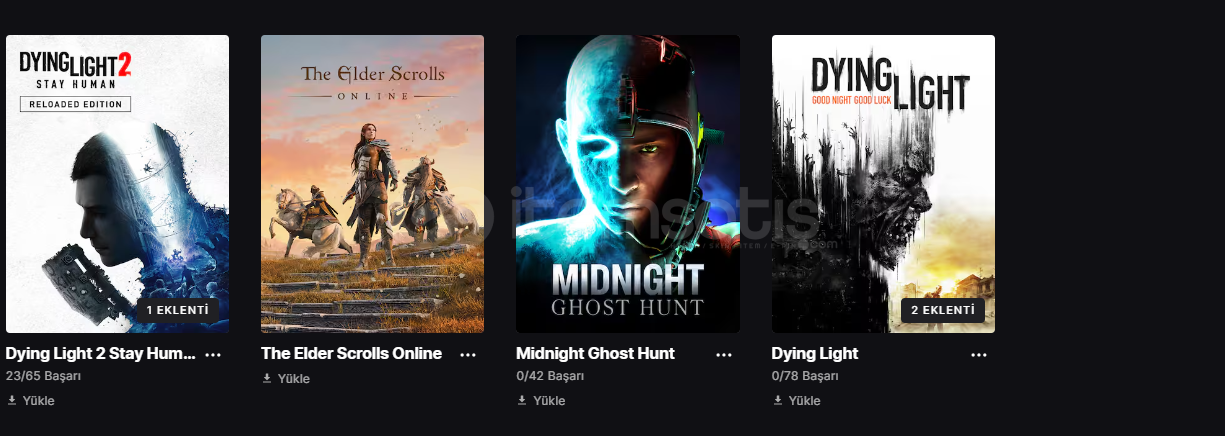
Task: Click download icon under Midnight Ghost Hunt
Action: point(522,400)
